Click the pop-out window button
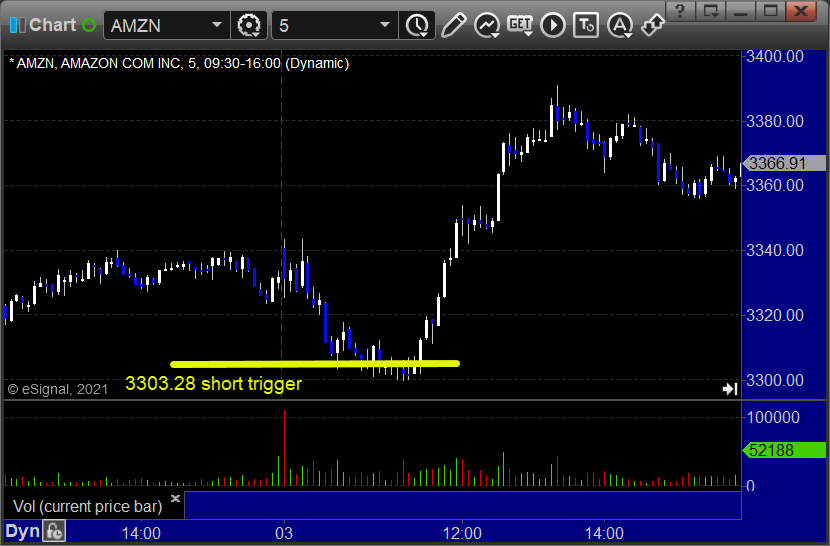The image size is (830, 546). tap(710, 11)
